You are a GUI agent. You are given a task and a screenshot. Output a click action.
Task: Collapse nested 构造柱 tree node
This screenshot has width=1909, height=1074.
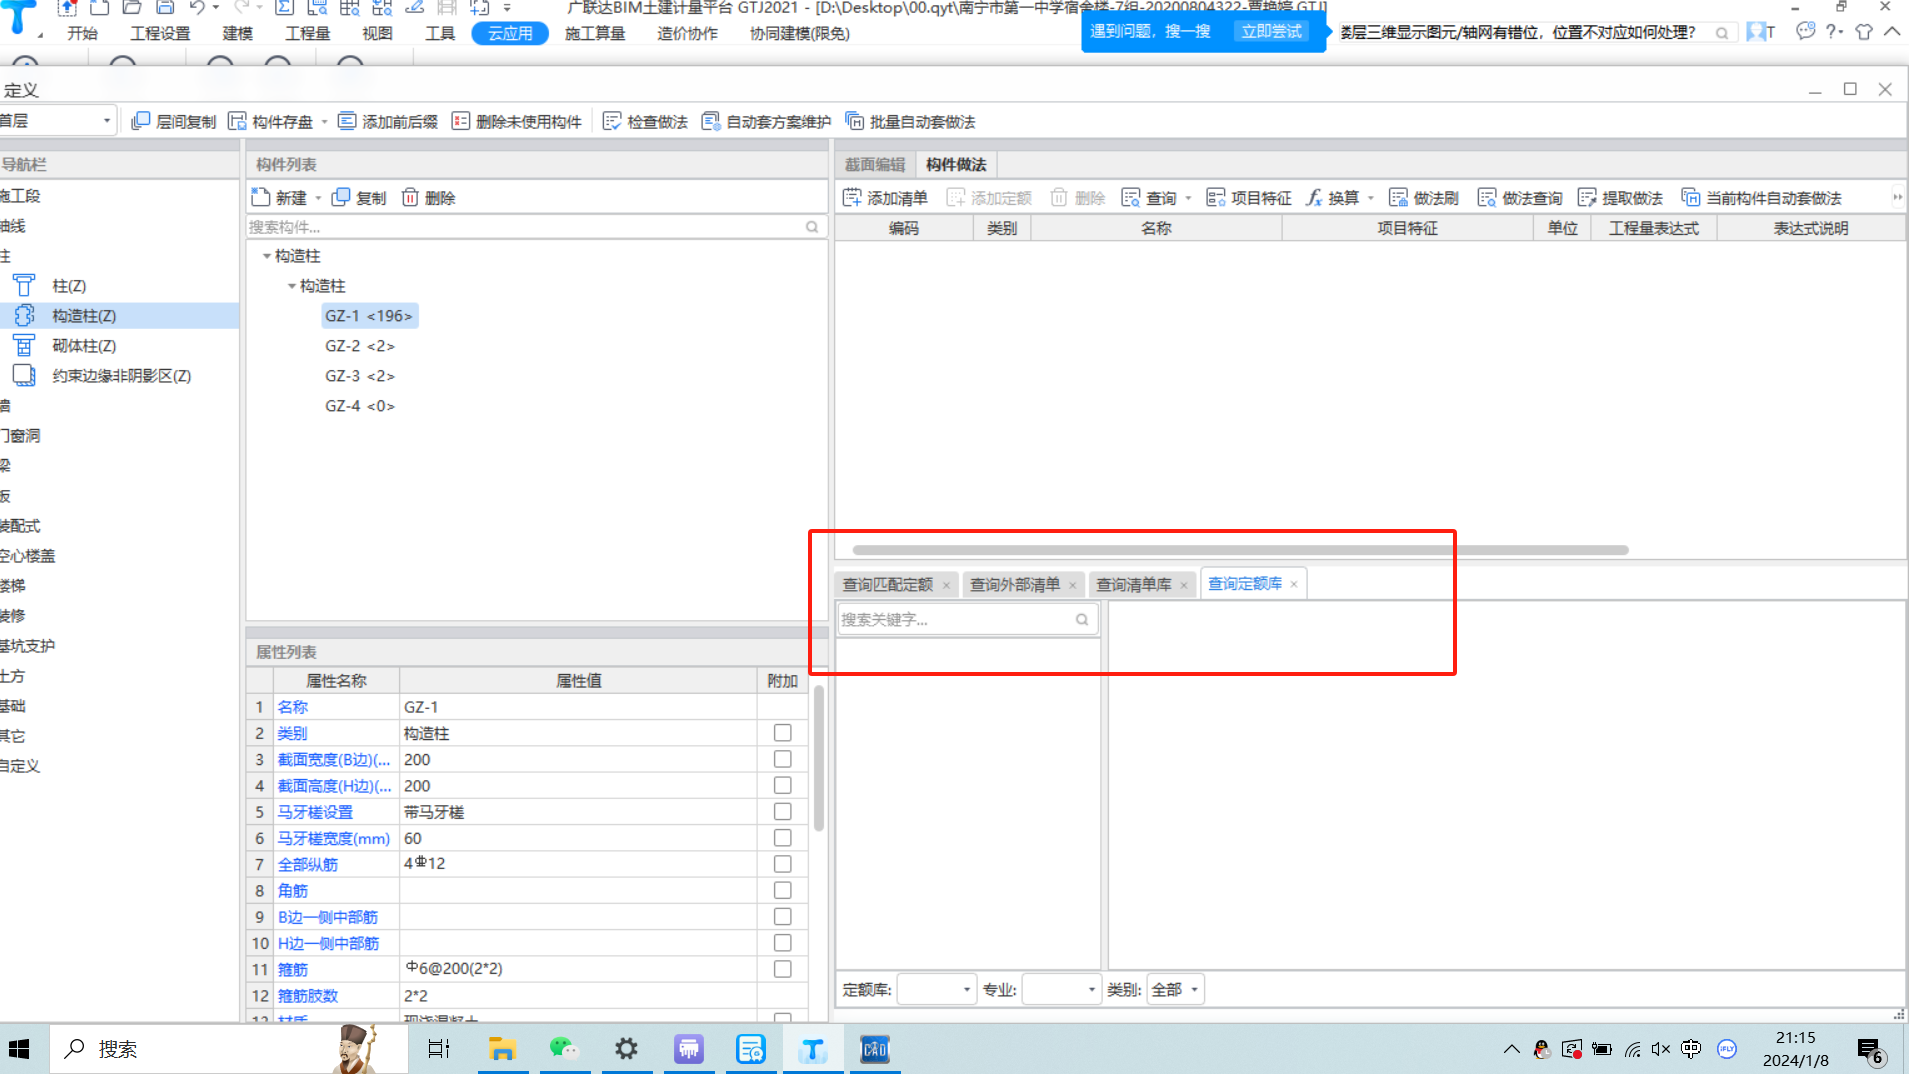click(292, 286)
